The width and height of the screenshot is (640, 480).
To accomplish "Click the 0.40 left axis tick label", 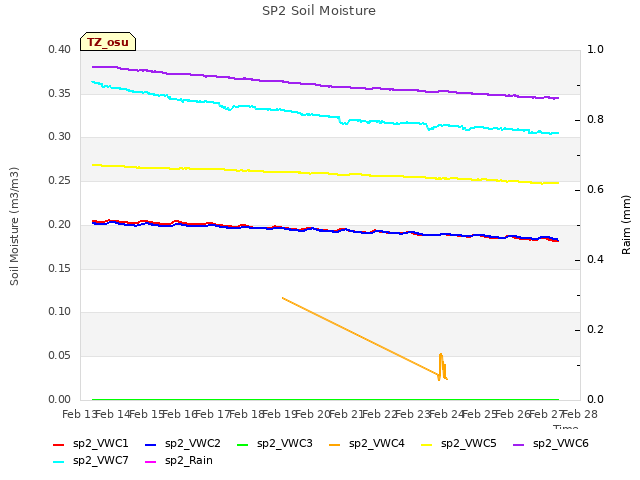I will 60,50.
